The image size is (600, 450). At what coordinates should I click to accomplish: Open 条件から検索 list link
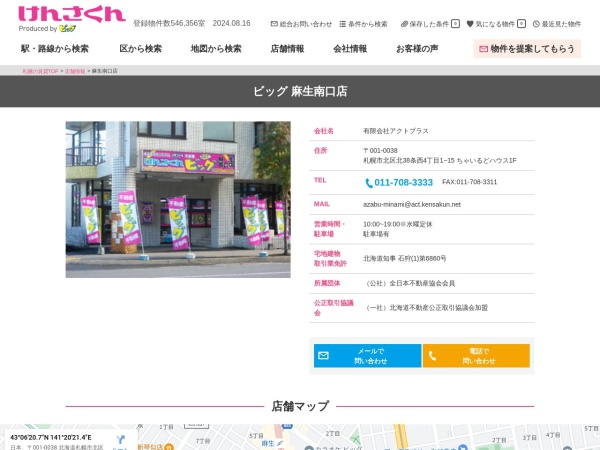click(x=364, y=24)
